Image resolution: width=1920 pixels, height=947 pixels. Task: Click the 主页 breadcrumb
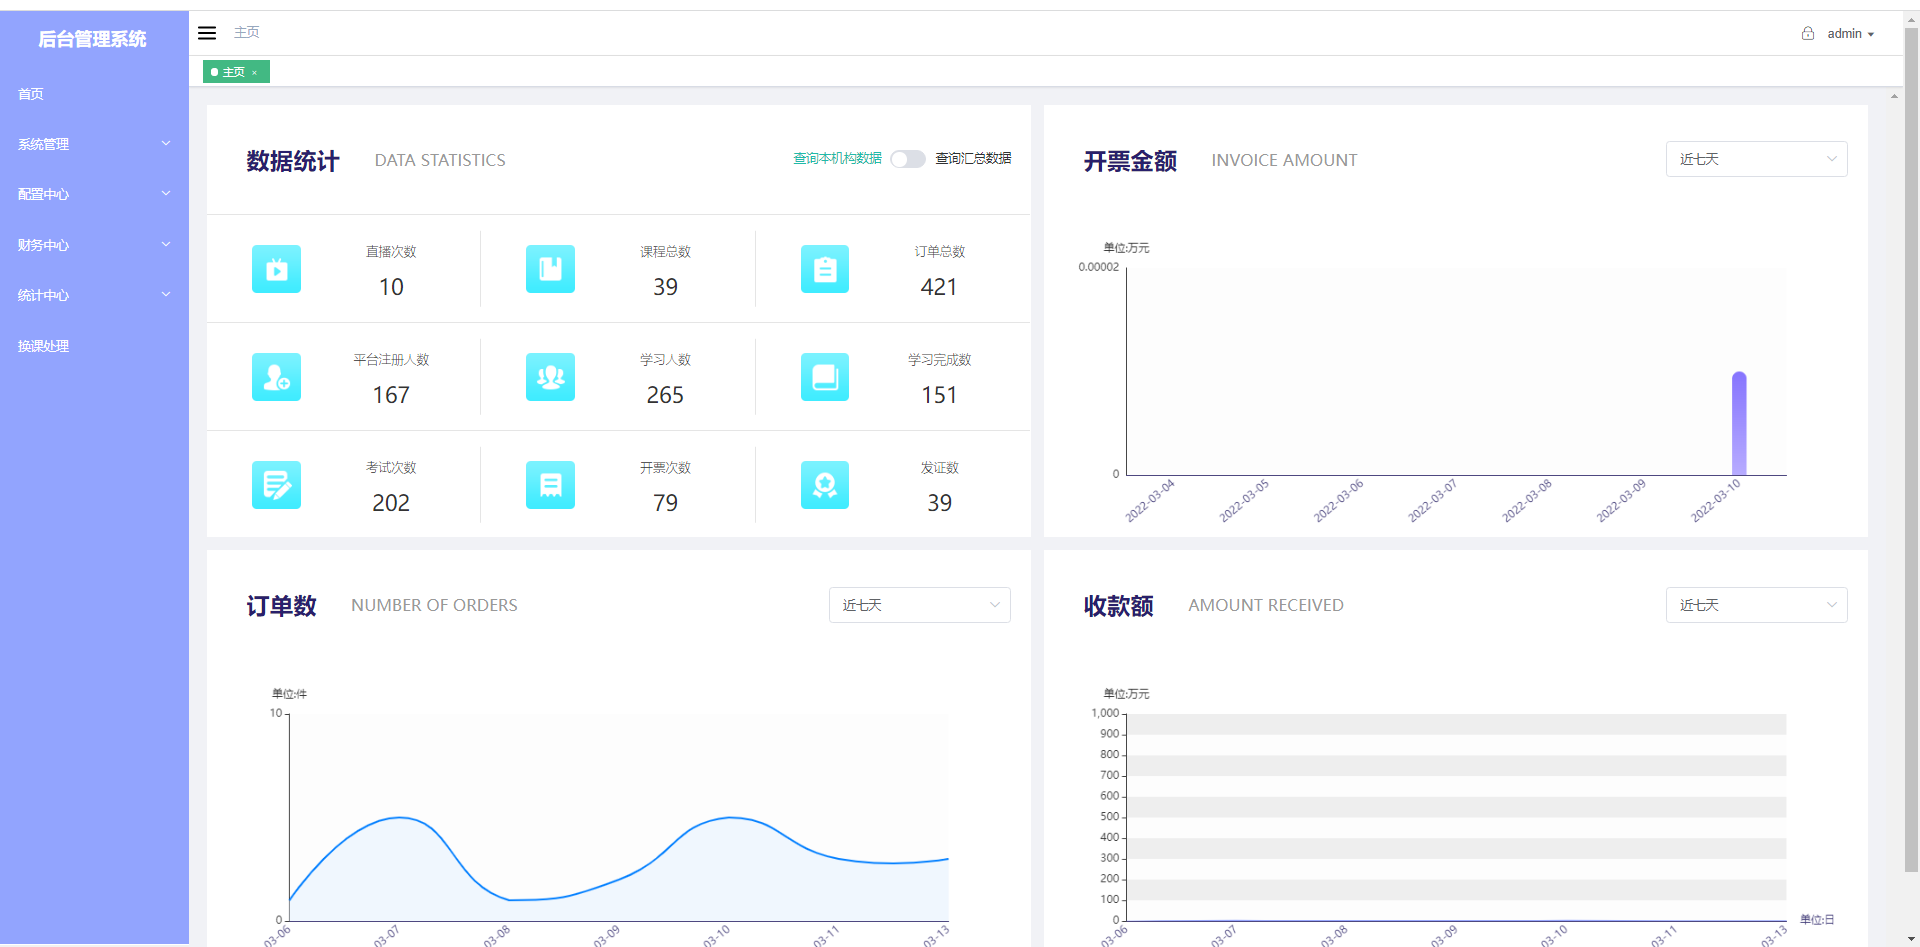(x=246, y=33)
